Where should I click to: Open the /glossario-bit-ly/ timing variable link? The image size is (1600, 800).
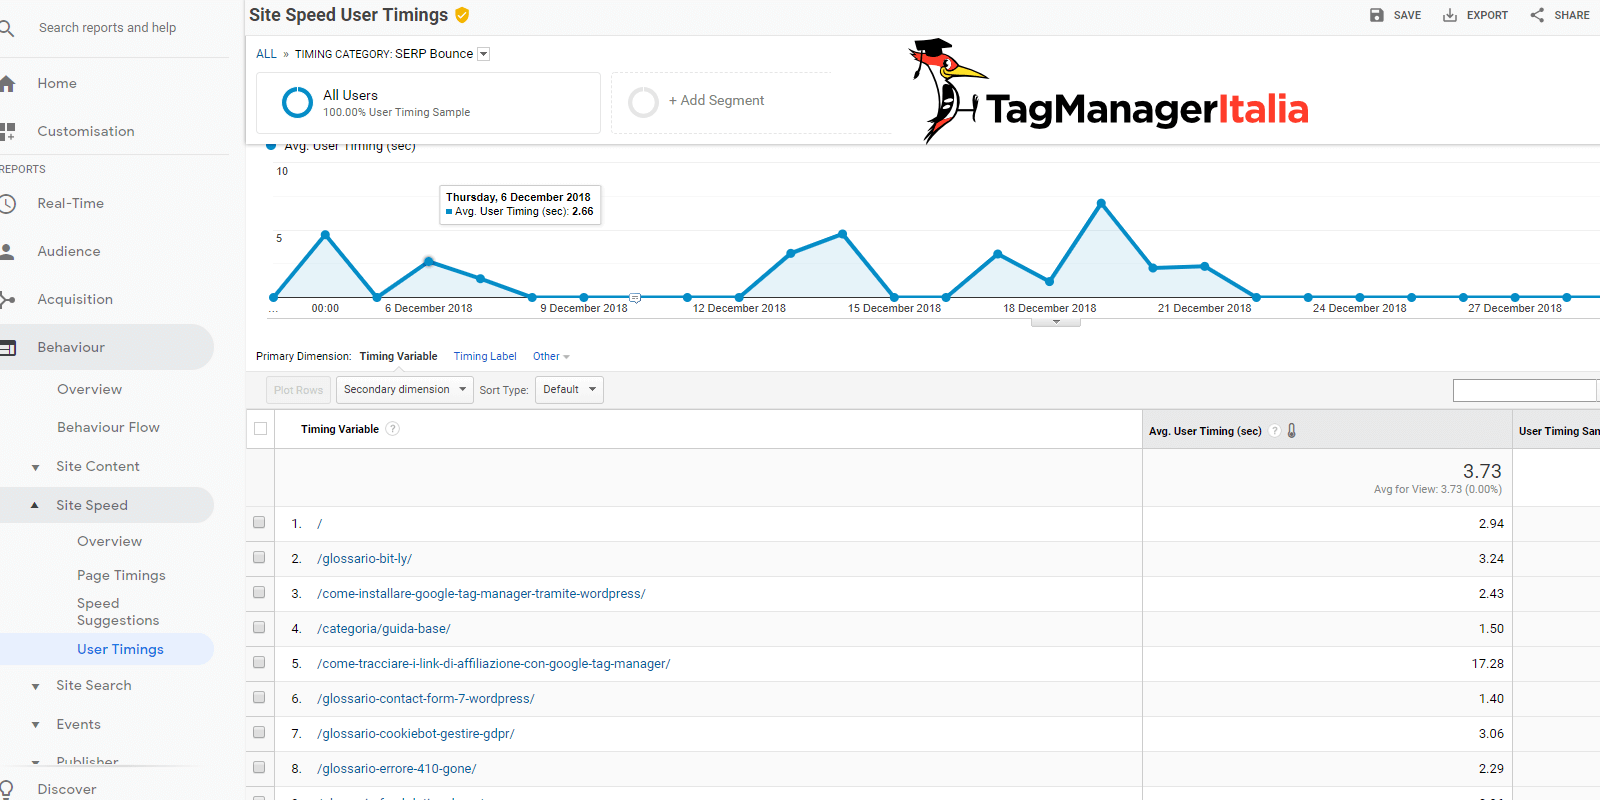click(x=364, y=559)
